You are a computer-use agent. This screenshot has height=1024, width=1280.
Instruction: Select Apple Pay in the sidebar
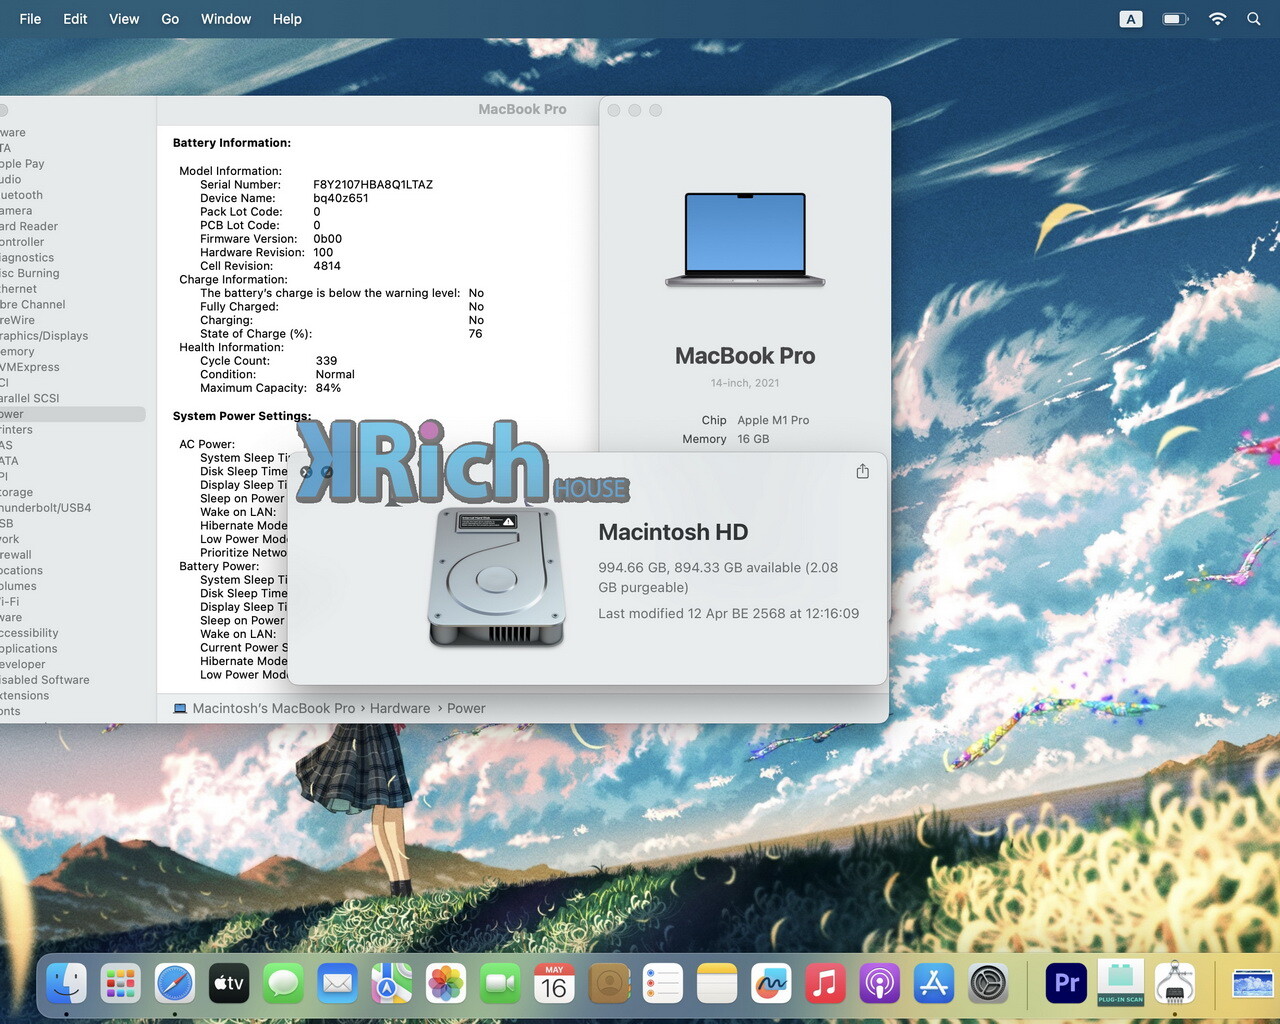(x=22, y=164)
